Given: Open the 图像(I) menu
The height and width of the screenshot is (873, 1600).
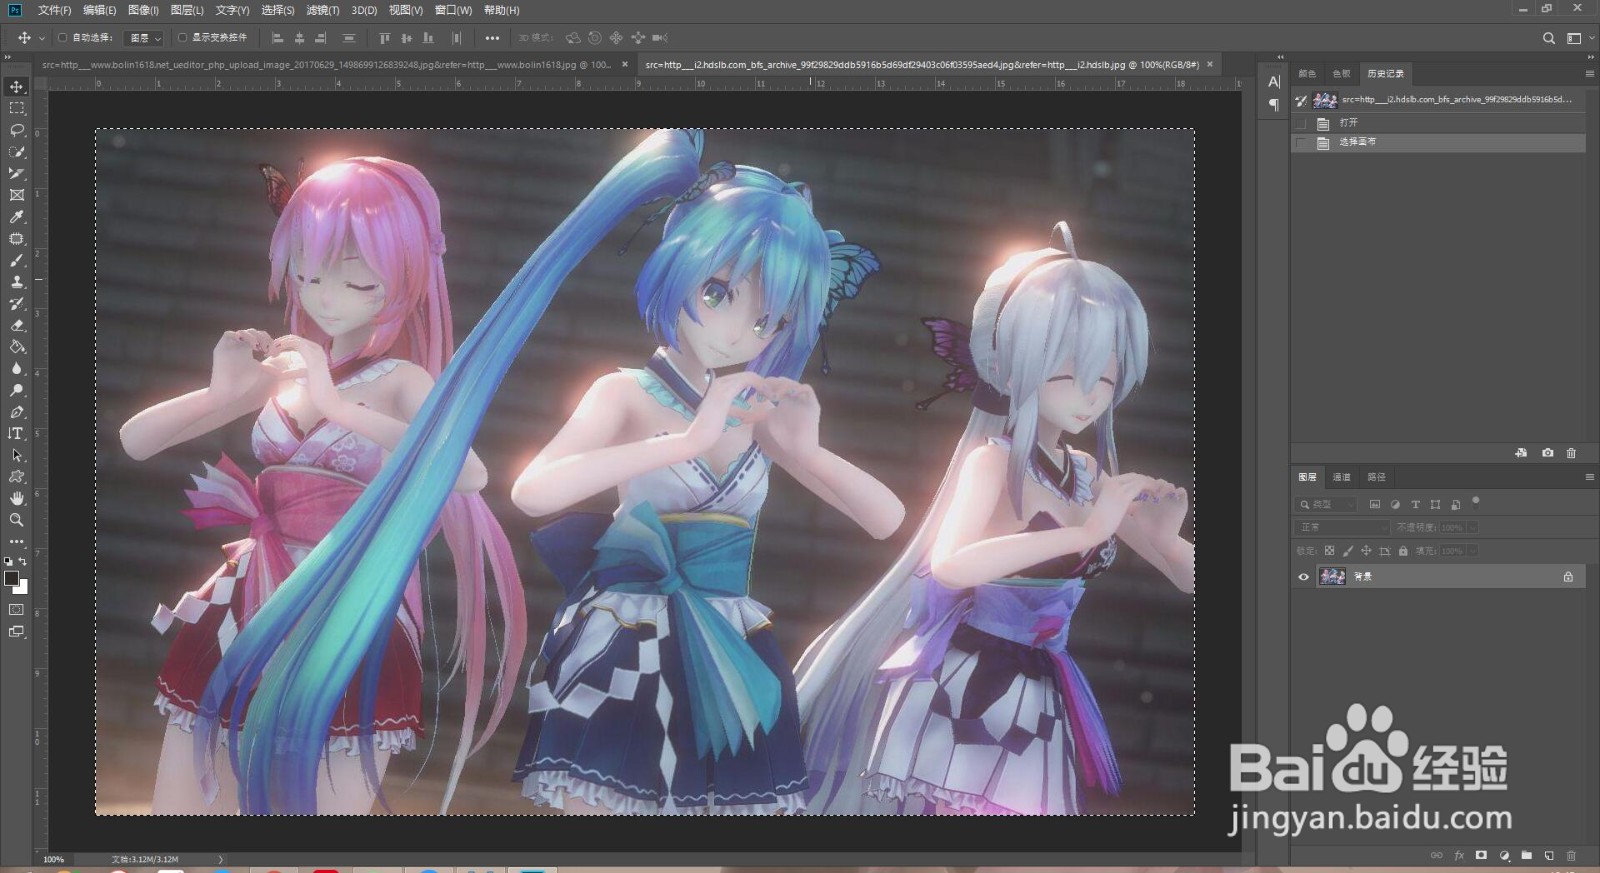Looking at the screenshot, I should click(143, 10).
